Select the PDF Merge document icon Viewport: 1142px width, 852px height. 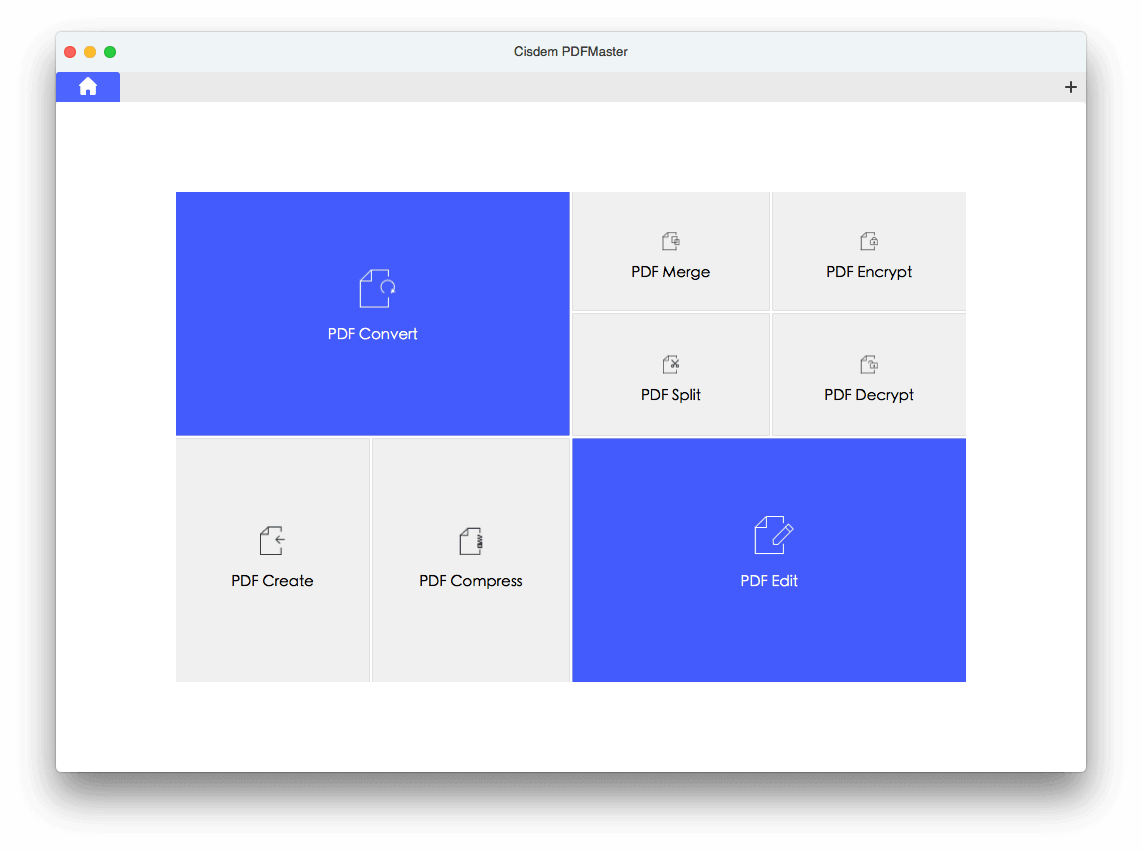pos(670,240)
